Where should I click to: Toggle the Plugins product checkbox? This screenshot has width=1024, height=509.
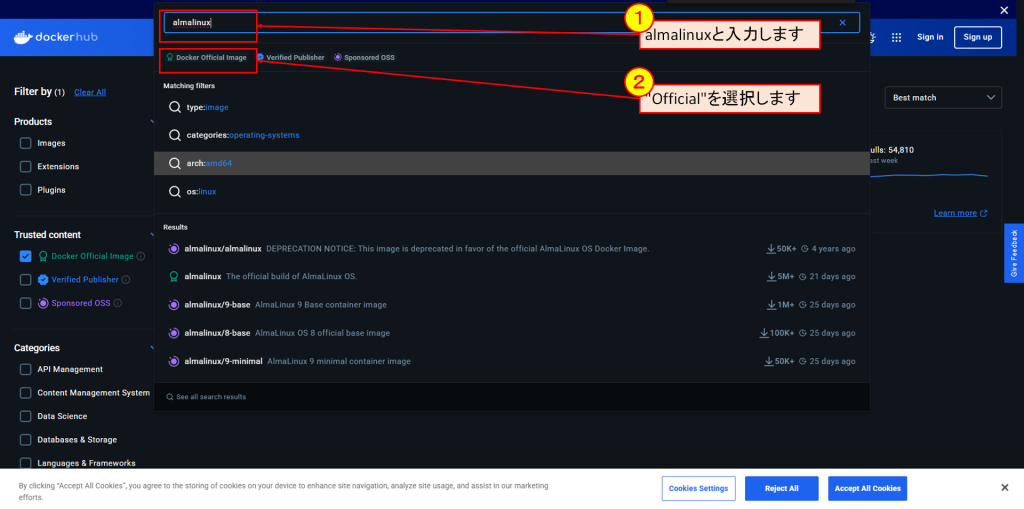25,190
